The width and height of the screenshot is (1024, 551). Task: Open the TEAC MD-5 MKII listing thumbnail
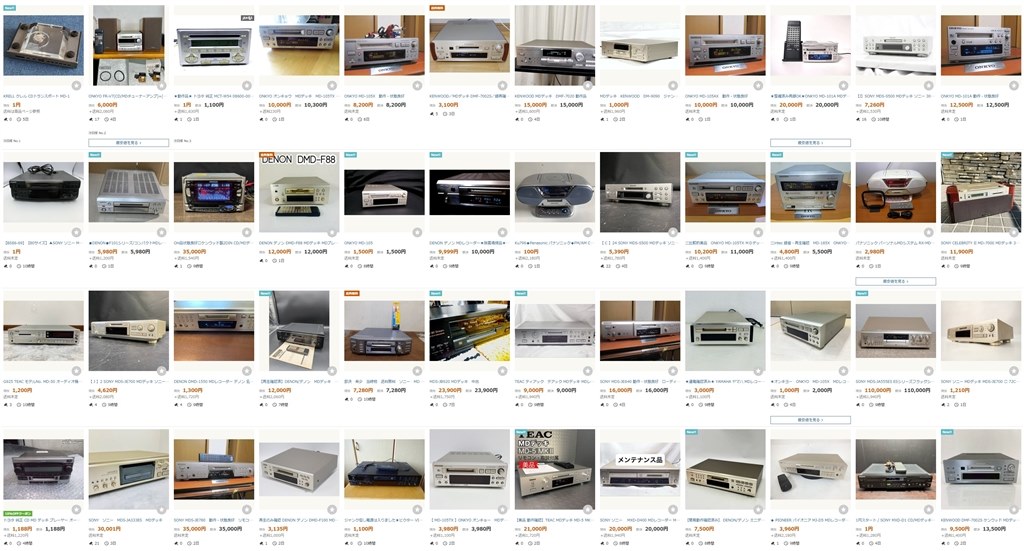pos(554,469)
